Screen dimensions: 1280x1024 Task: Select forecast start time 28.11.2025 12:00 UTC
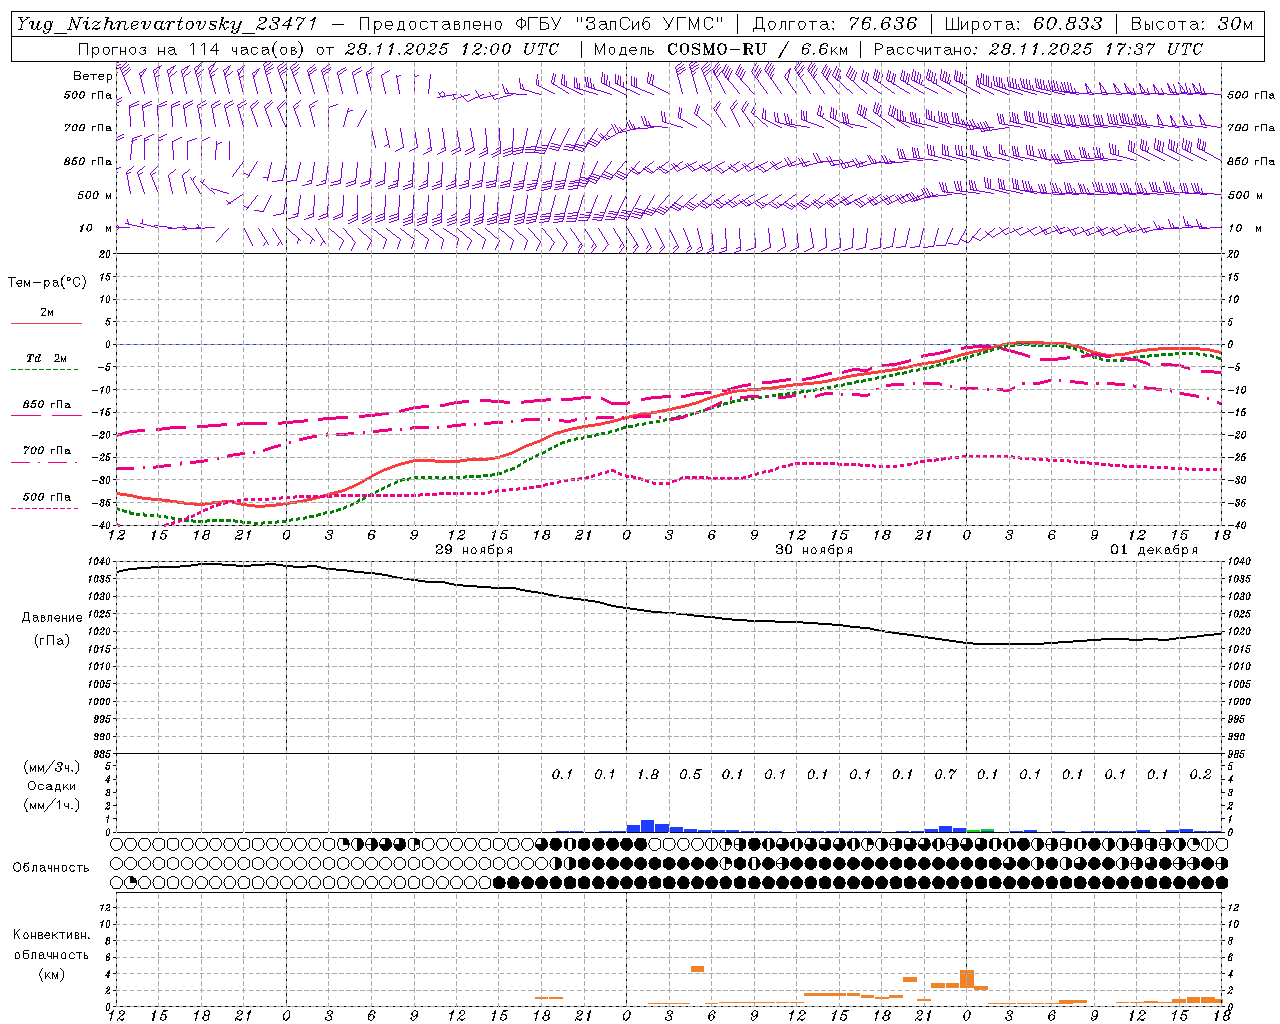pos(452,49)
